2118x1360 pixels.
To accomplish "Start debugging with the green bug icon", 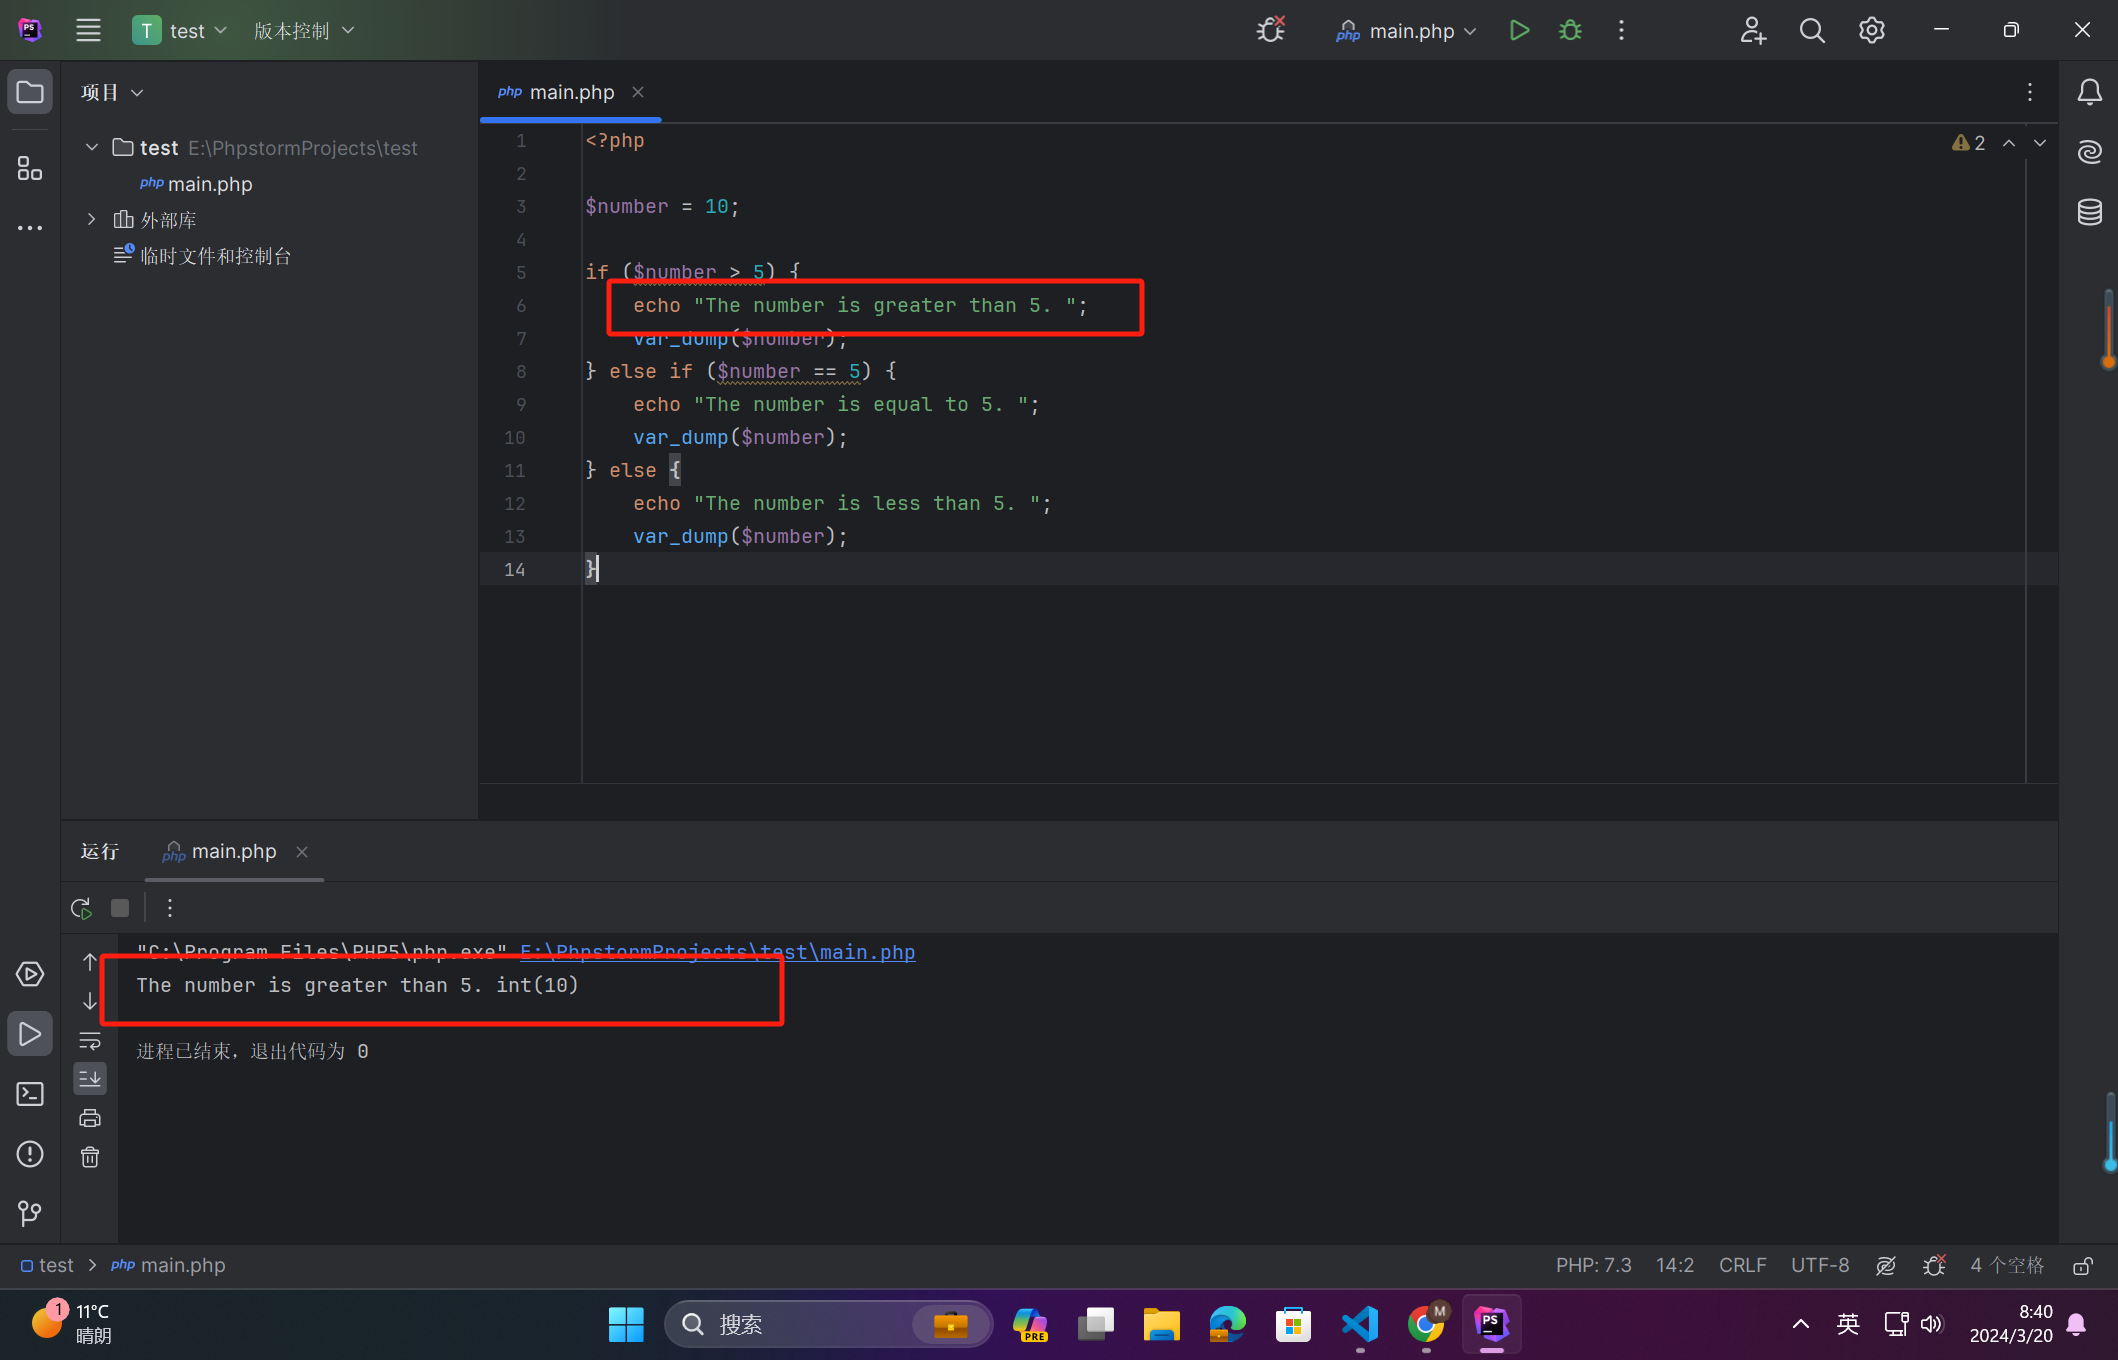I will click(1570, 31).
